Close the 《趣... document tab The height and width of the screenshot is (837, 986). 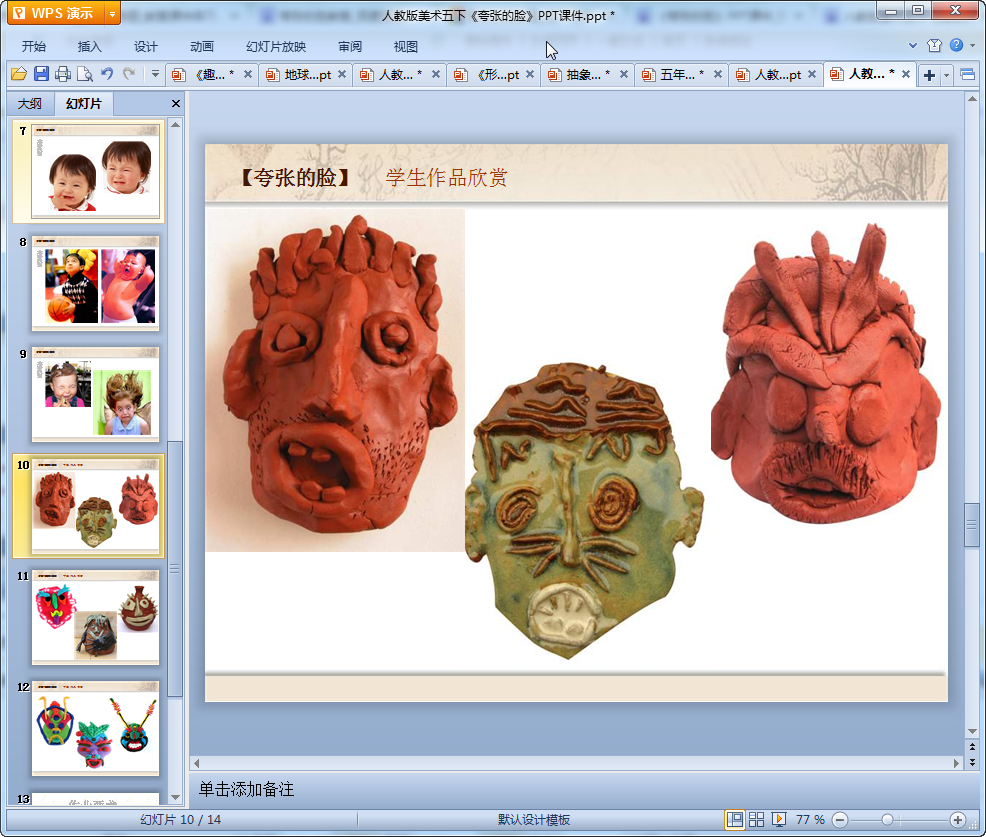pyautogui.click(x=248, y=74)
